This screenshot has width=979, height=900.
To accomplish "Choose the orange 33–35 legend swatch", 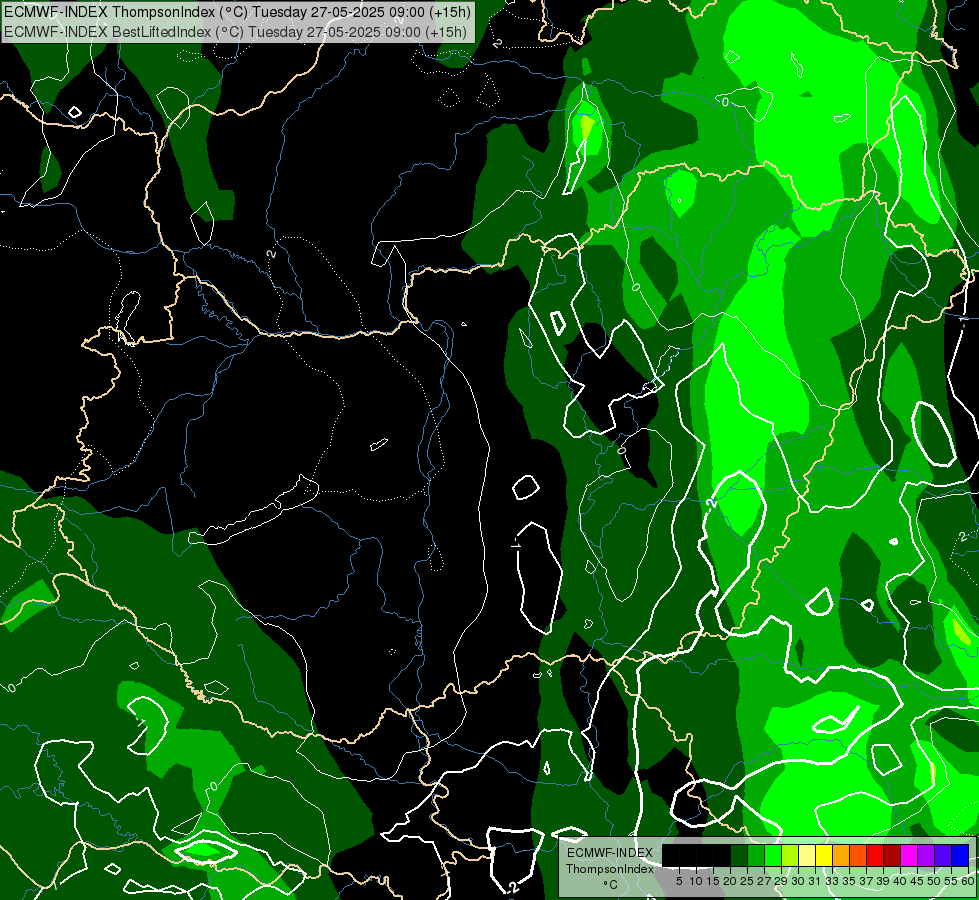I will click(841, 855).
